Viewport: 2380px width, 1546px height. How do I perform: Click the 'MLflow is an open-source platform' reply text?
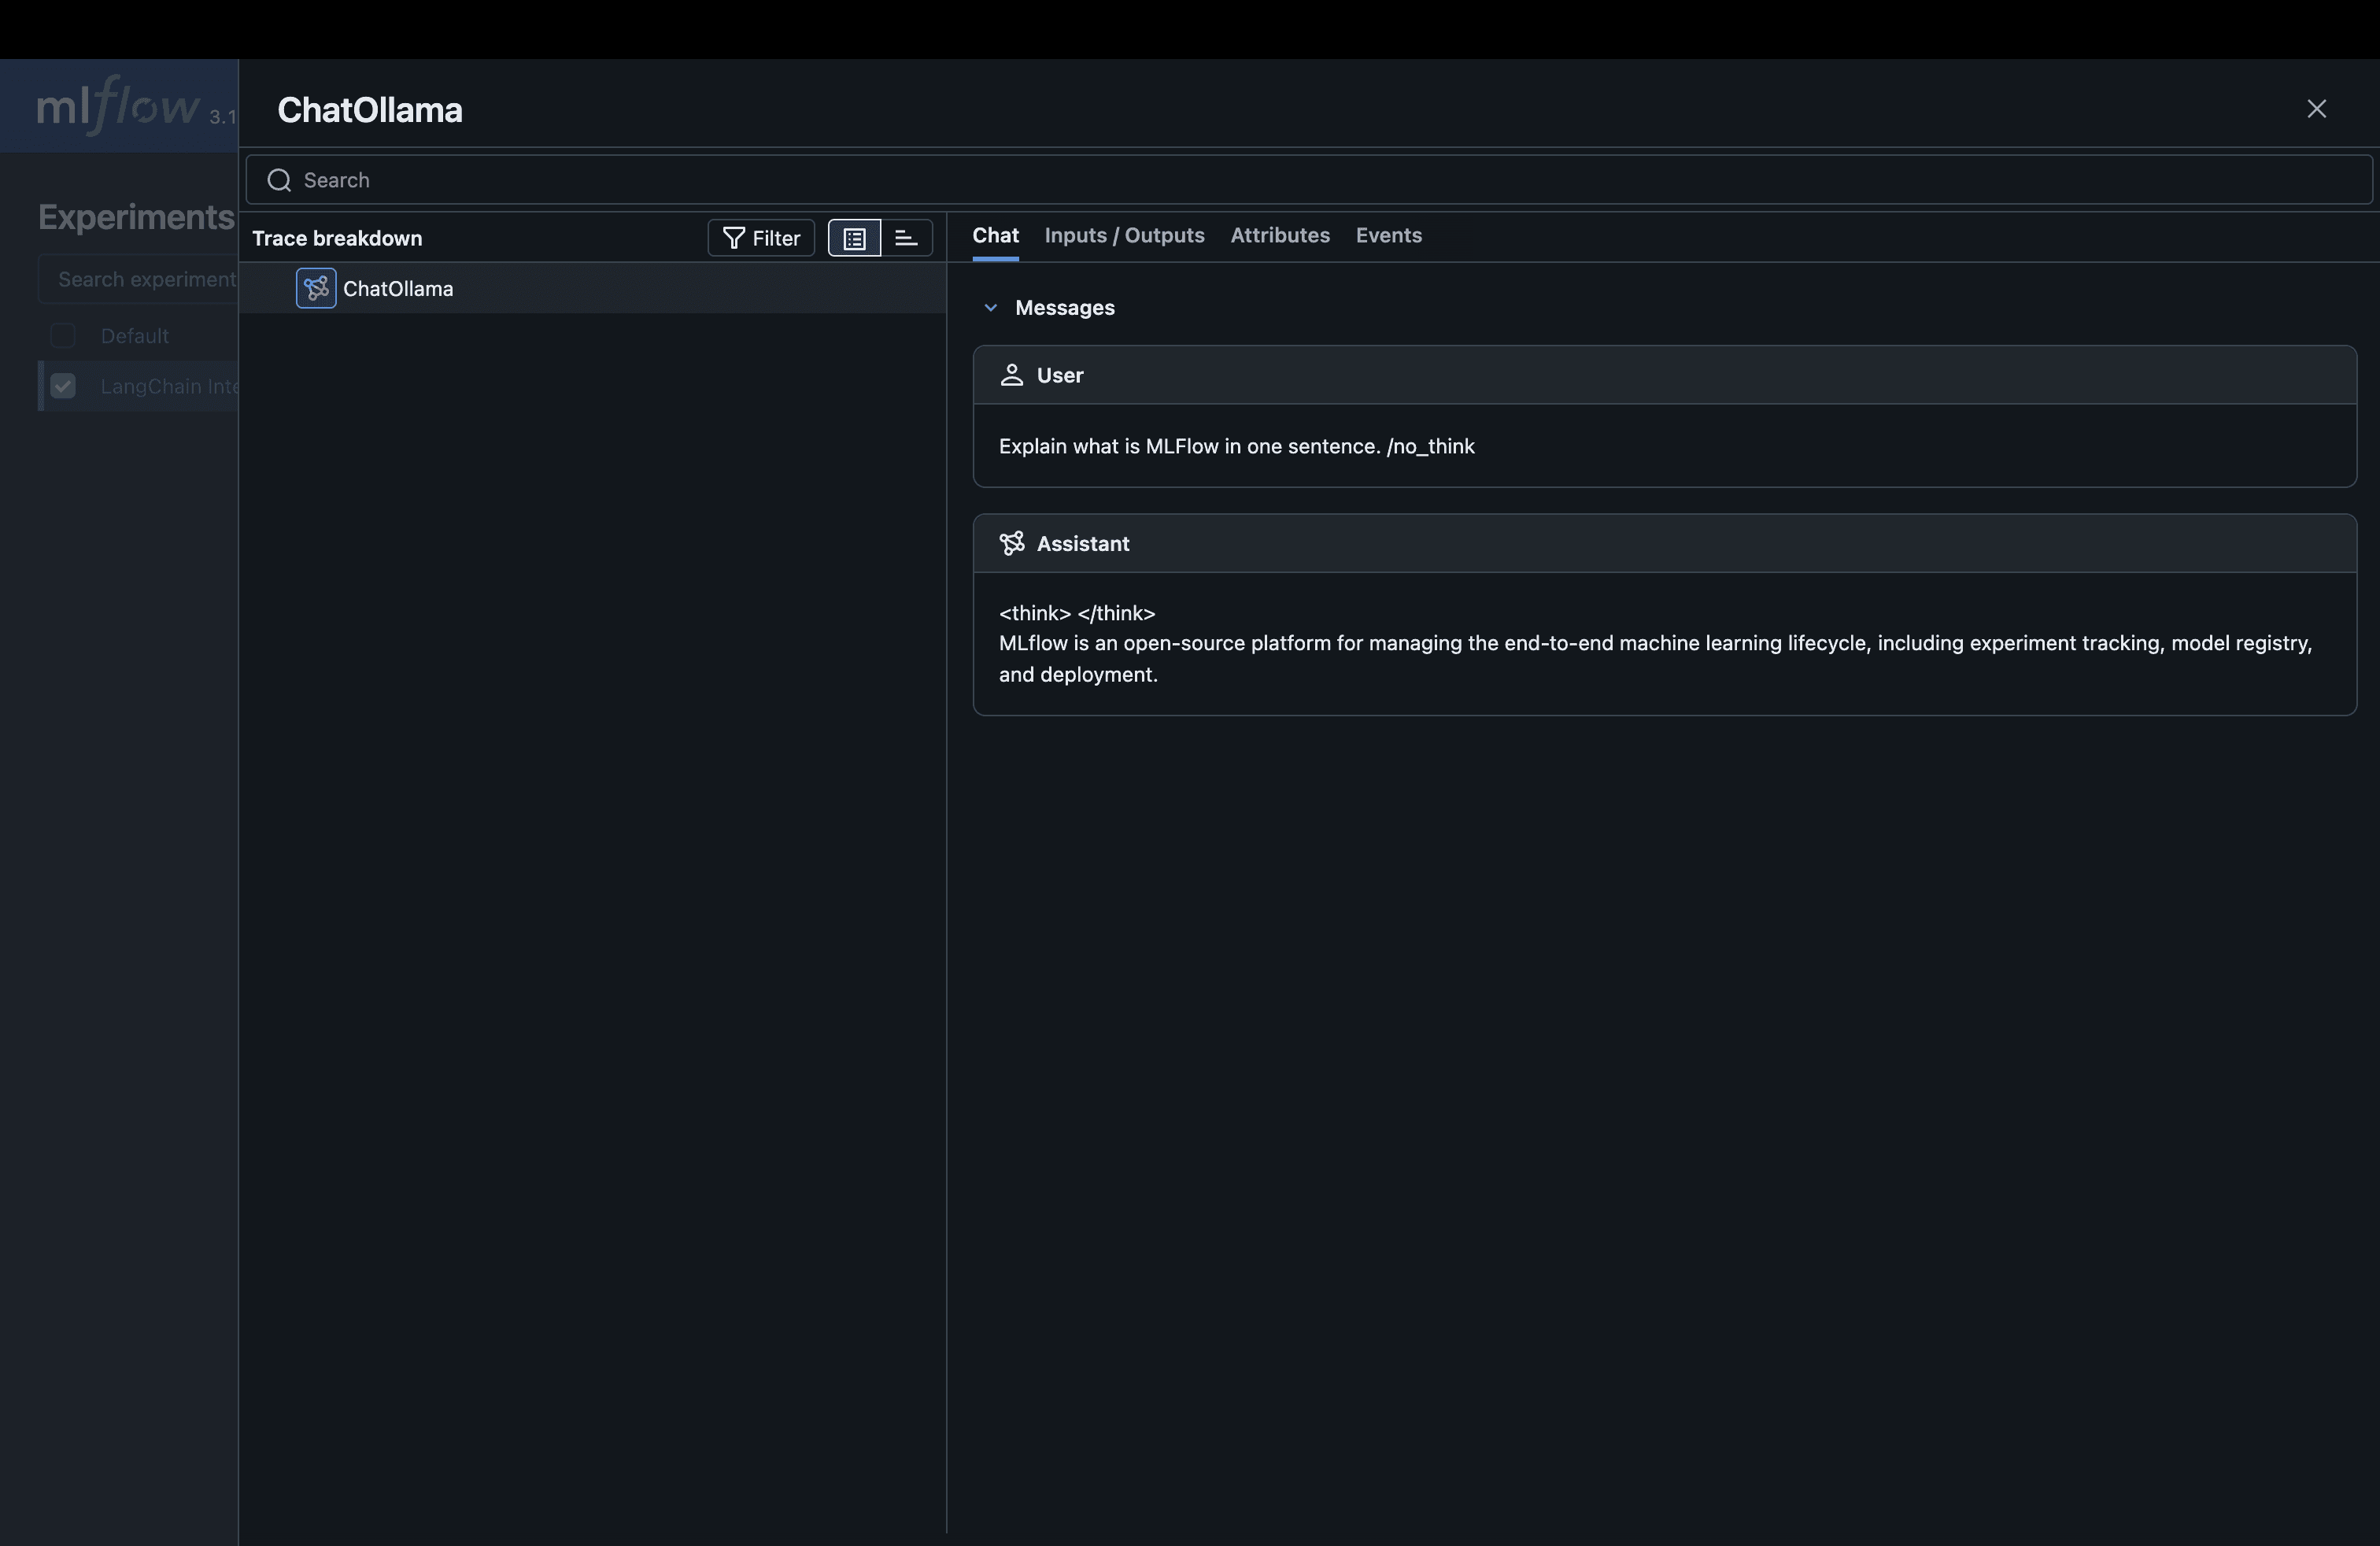pyautogui.click(x=1655, y=659)
